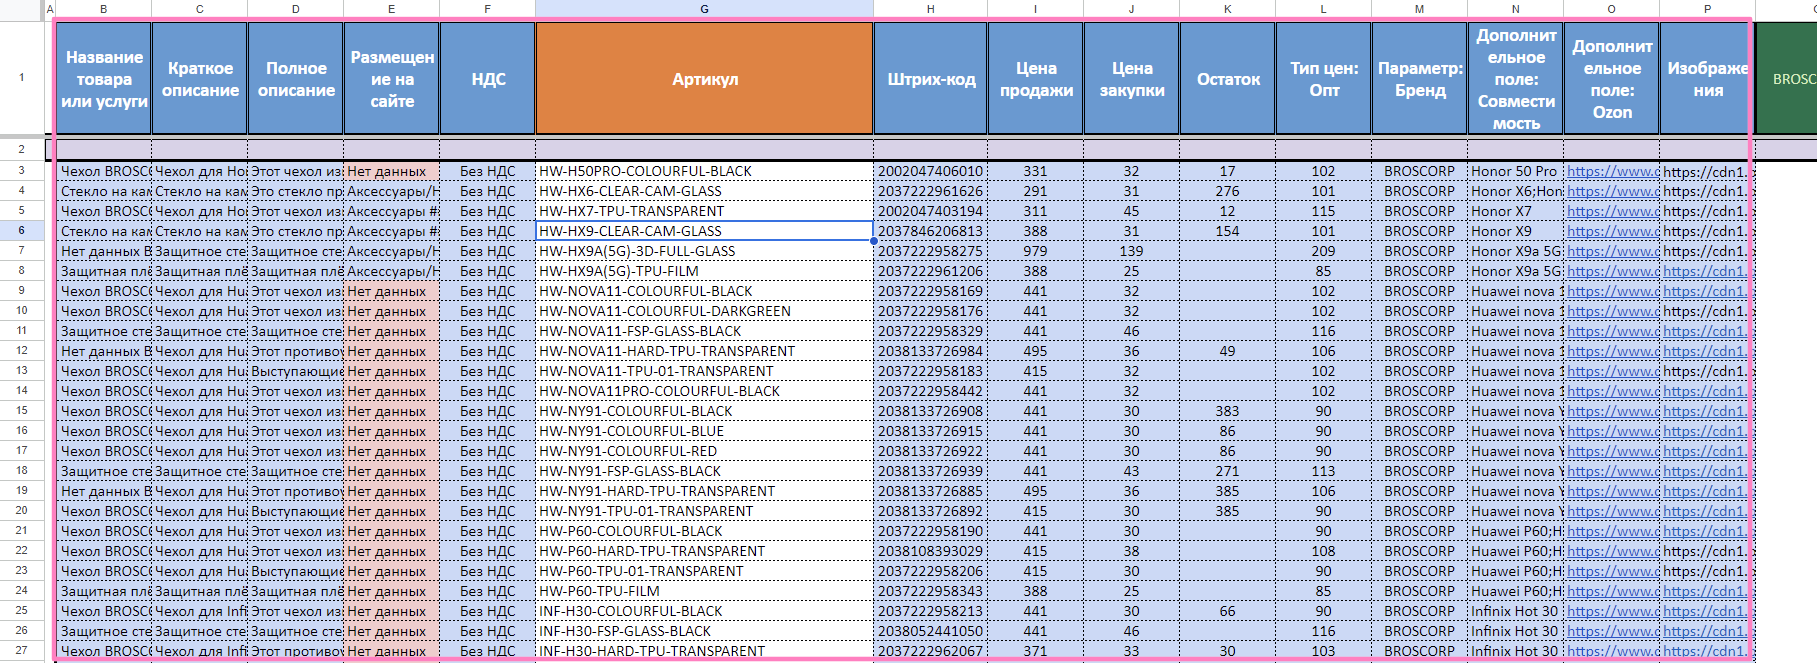Select cell HW-HX7-TPU-TRANSPARENT
This screenshot has width=1817, height=663.
point(704,211)
